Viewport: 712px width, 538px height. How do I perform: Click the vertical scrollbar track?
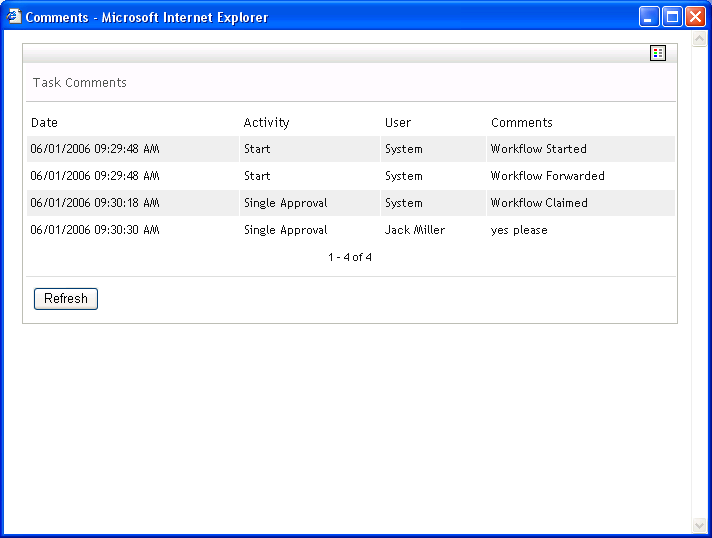point(699,280)
